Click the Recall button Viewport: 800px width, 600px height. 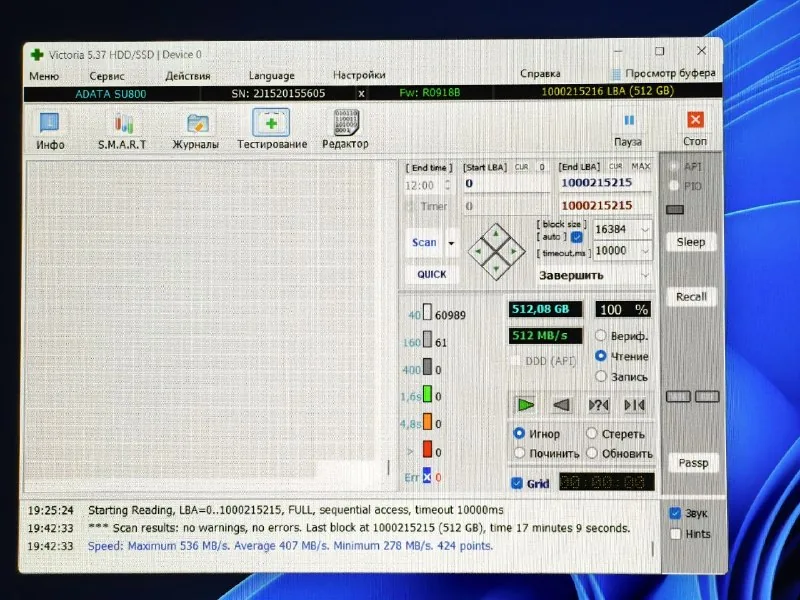coord(691,297)
